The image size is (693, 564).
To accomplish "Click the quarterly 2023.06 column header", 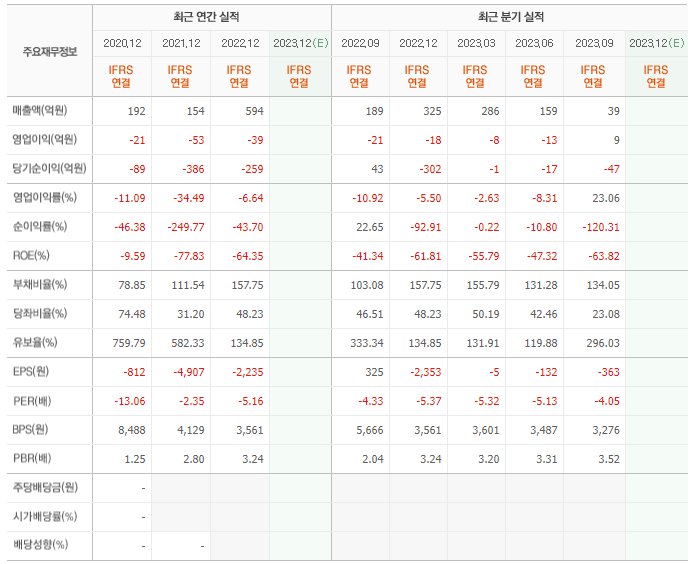I will [x=534, y=43].
